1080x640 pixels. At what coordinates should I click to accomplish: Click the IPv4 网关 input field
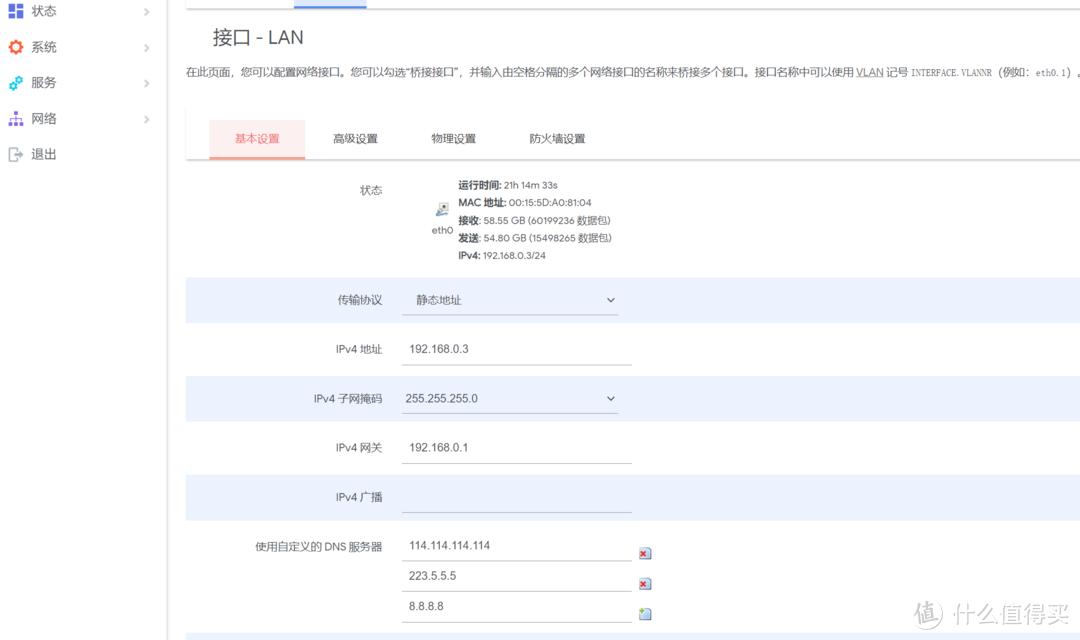[x=515, y=447]
